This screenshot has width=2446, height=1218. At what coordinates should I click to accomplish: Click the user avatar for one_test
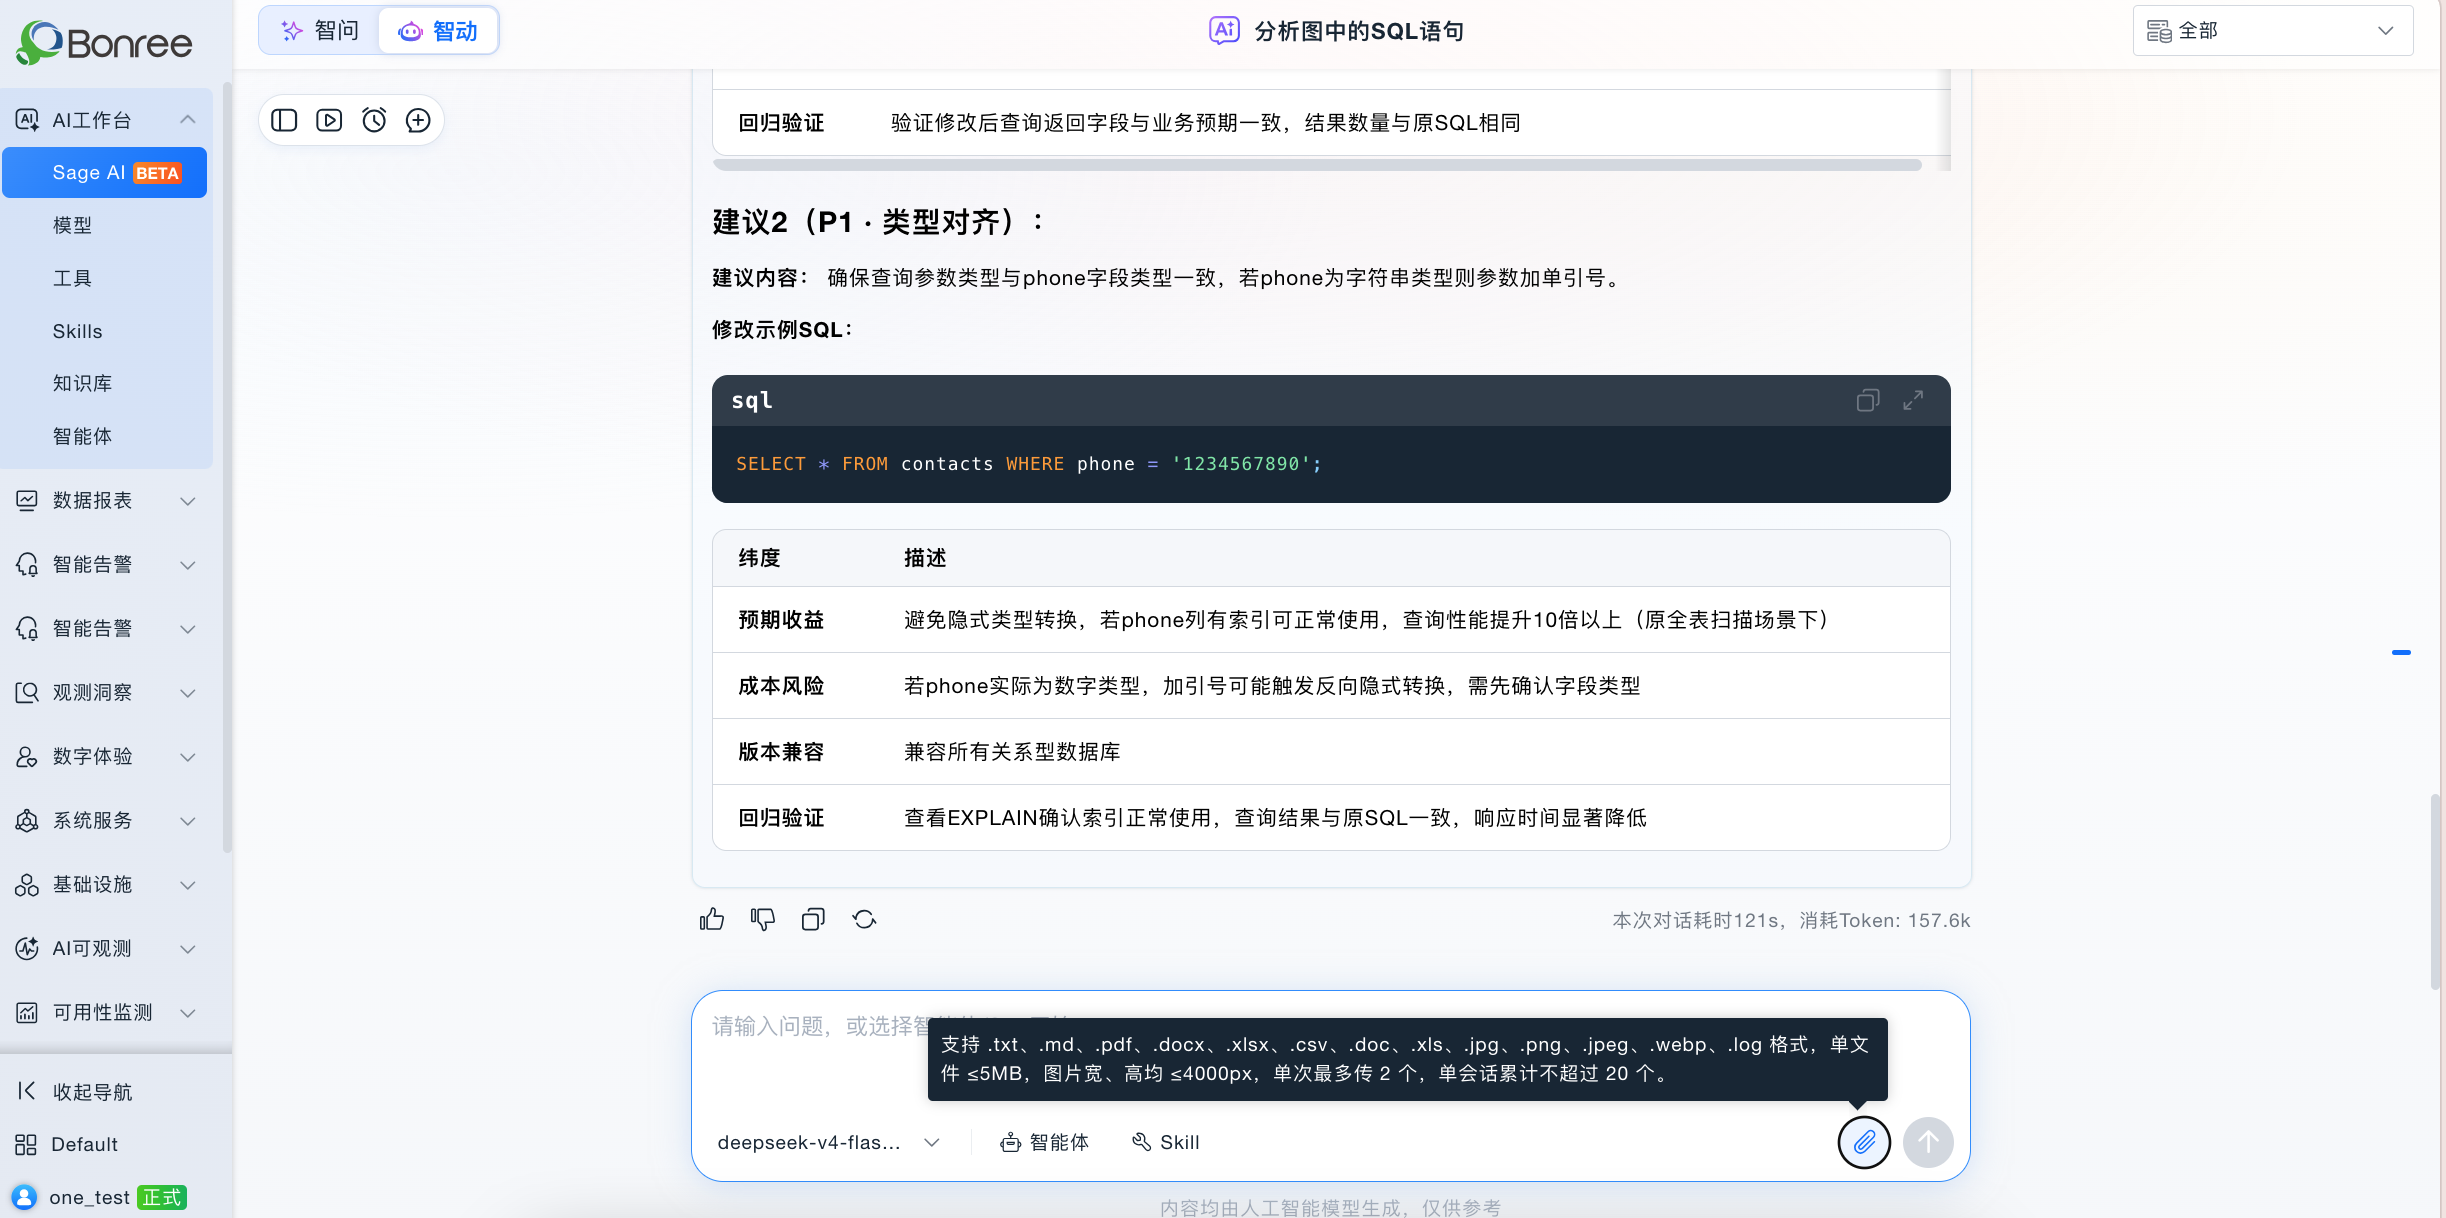click(24, 1197)
